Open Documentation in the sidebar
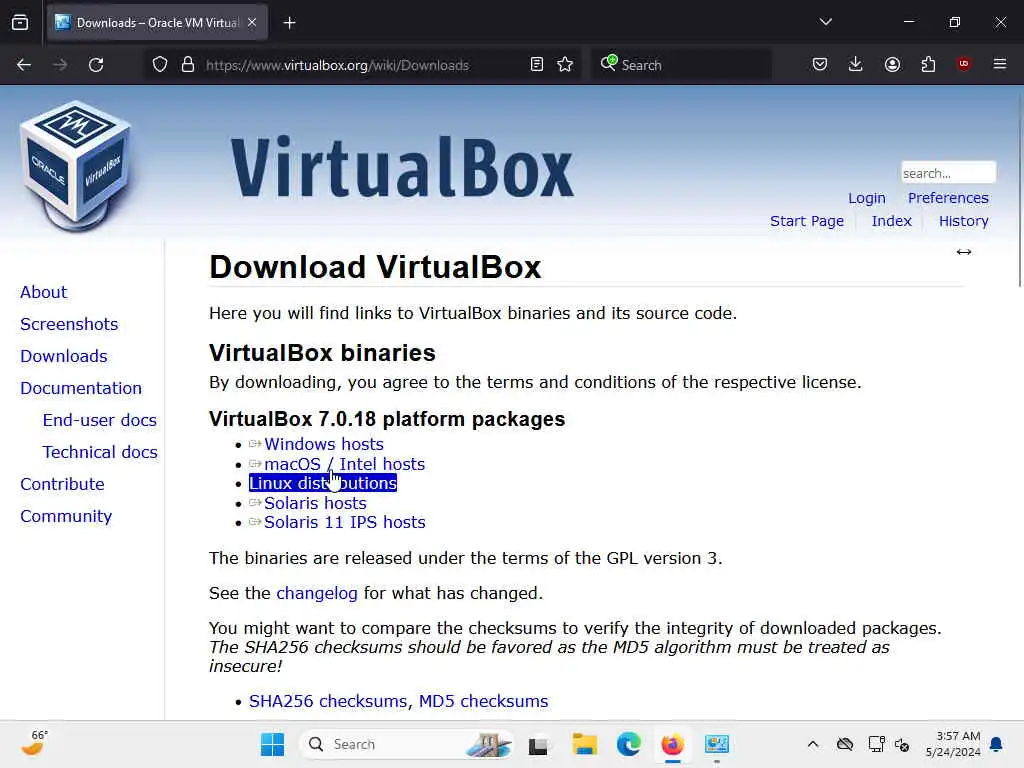The width and height of the screenshot is (1024, 768). [80, 388]
